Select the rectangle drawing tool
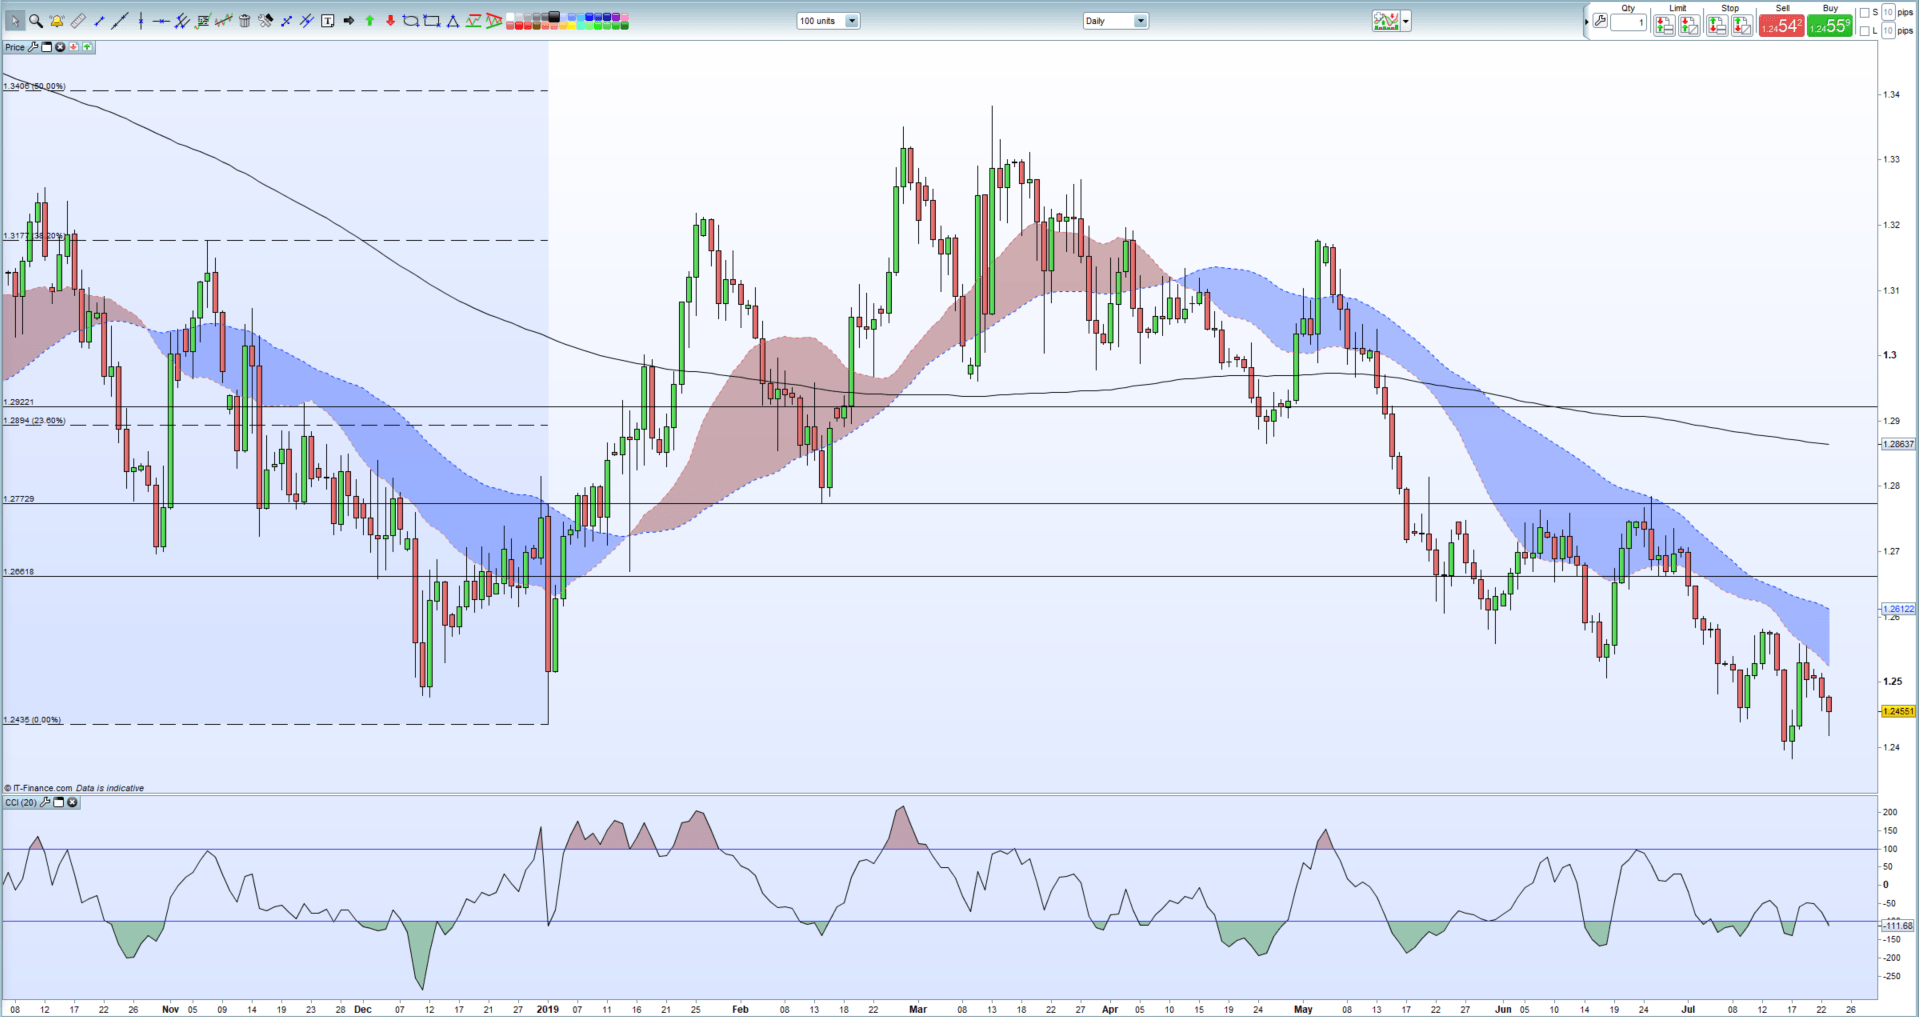1919x1017 pixels. point(432,21)
